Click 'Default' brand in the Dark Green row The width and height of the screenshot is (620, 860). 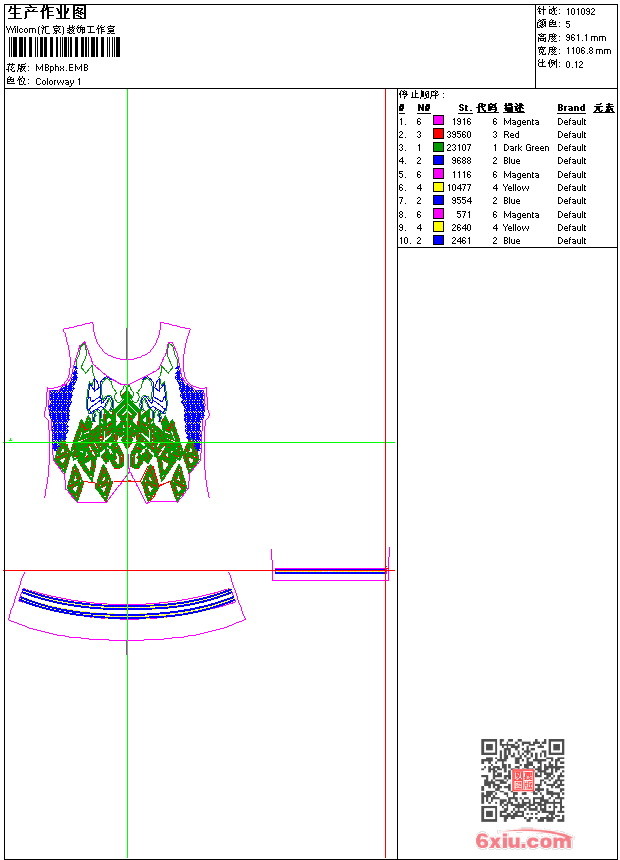pyautogui.click(x=572, y=148)
